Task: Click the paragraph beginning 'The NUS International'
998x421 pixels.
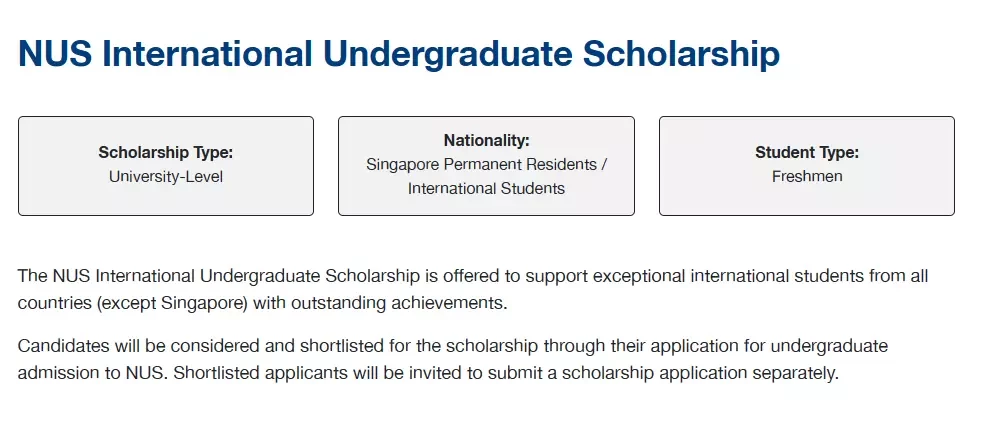Action: [473, 290]
